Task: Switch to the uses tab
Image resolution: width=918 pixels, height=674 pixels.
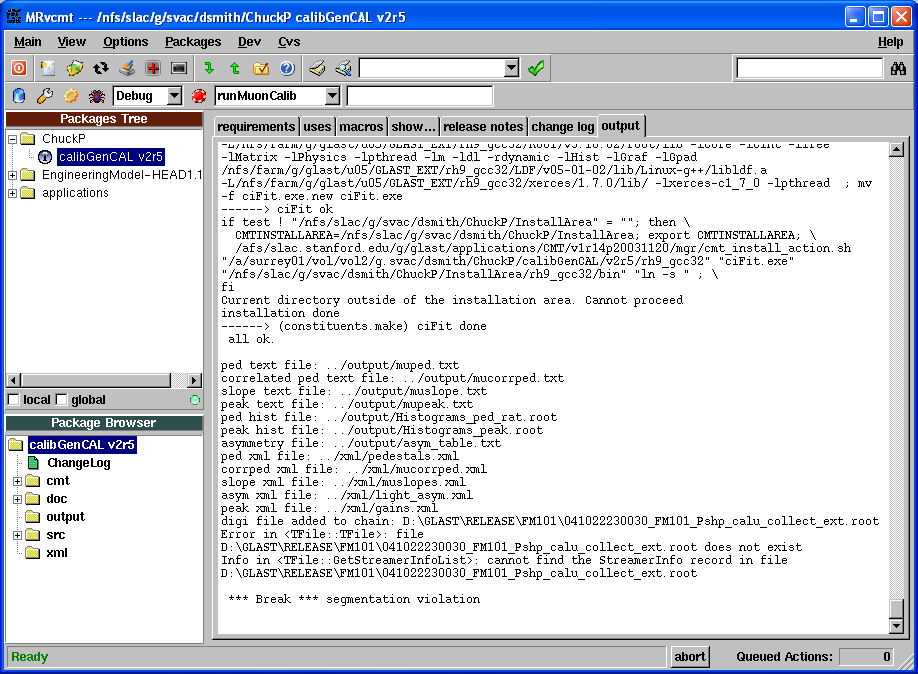Action: click(317, 126)
